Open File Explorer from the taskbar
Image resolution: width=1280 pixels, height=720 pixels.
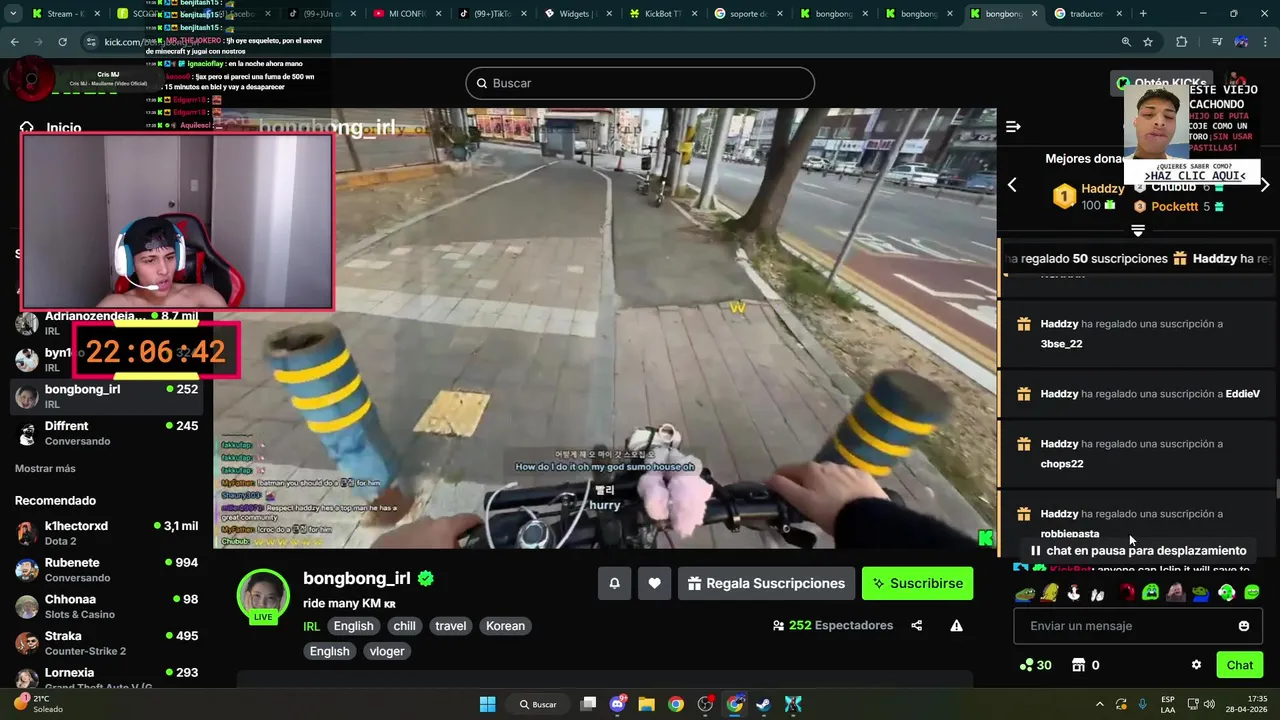[x=646, y=704]
